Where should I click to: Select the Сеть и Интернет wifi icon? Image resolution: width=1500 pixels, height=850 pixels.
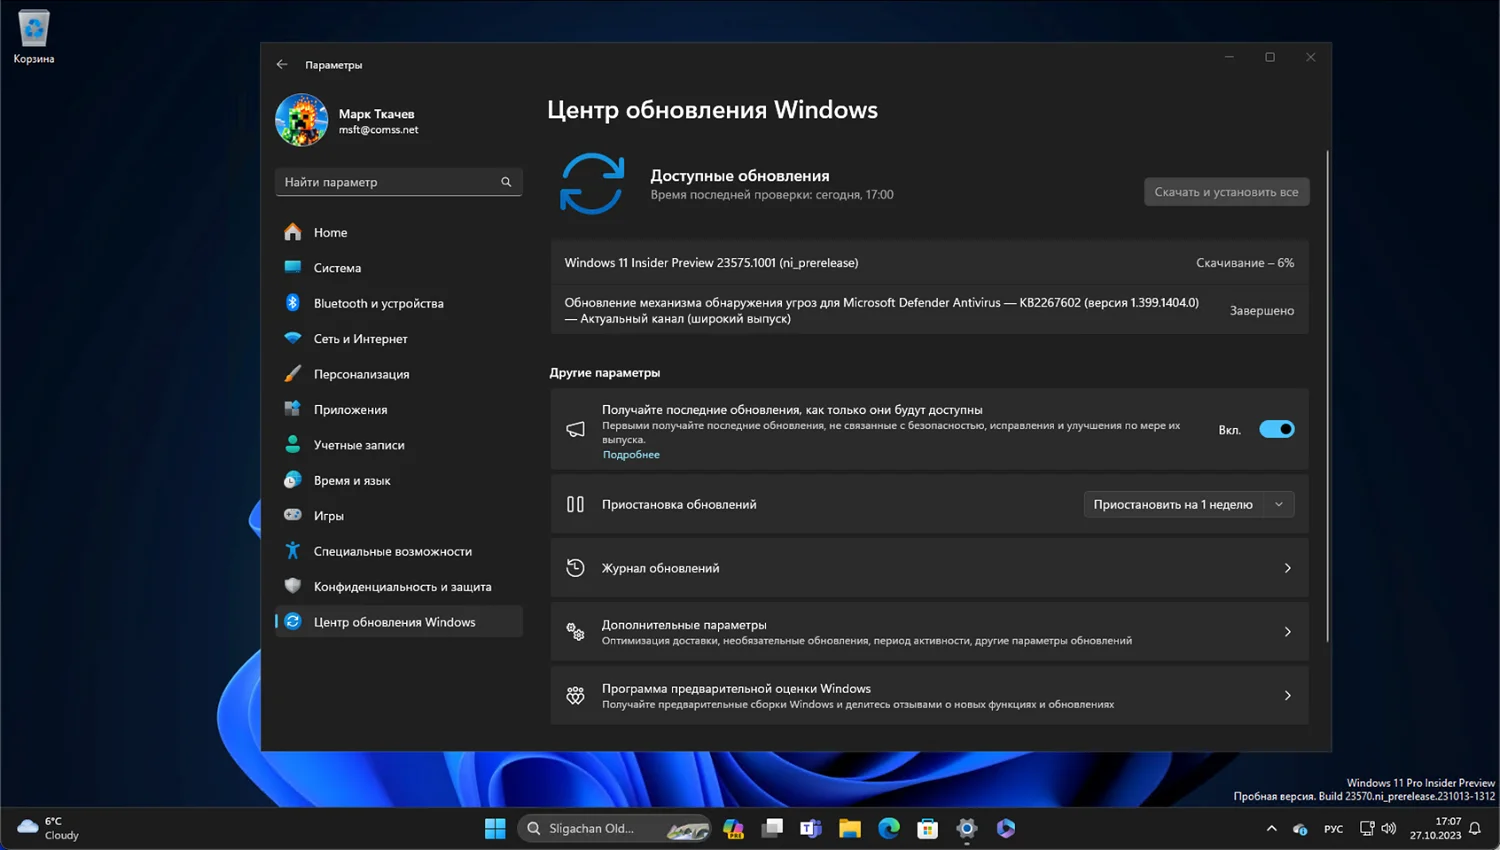(292, 338)
